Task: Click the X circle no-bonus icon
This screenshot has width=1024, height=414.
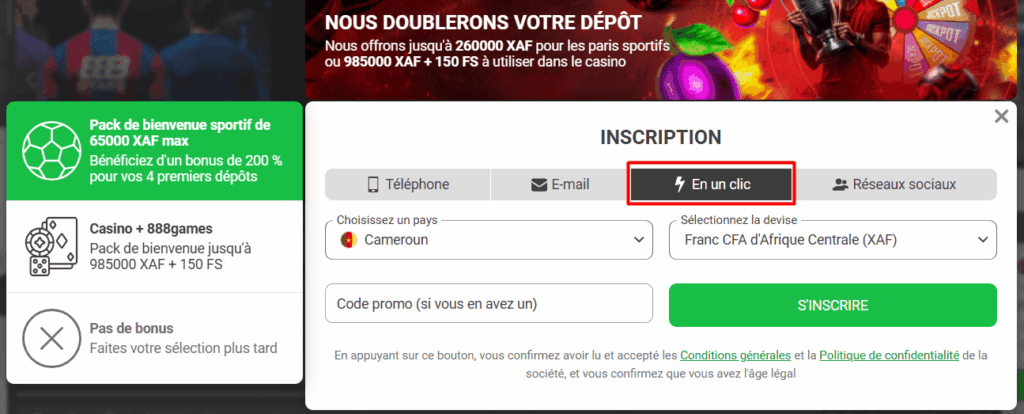Action: 50,338
